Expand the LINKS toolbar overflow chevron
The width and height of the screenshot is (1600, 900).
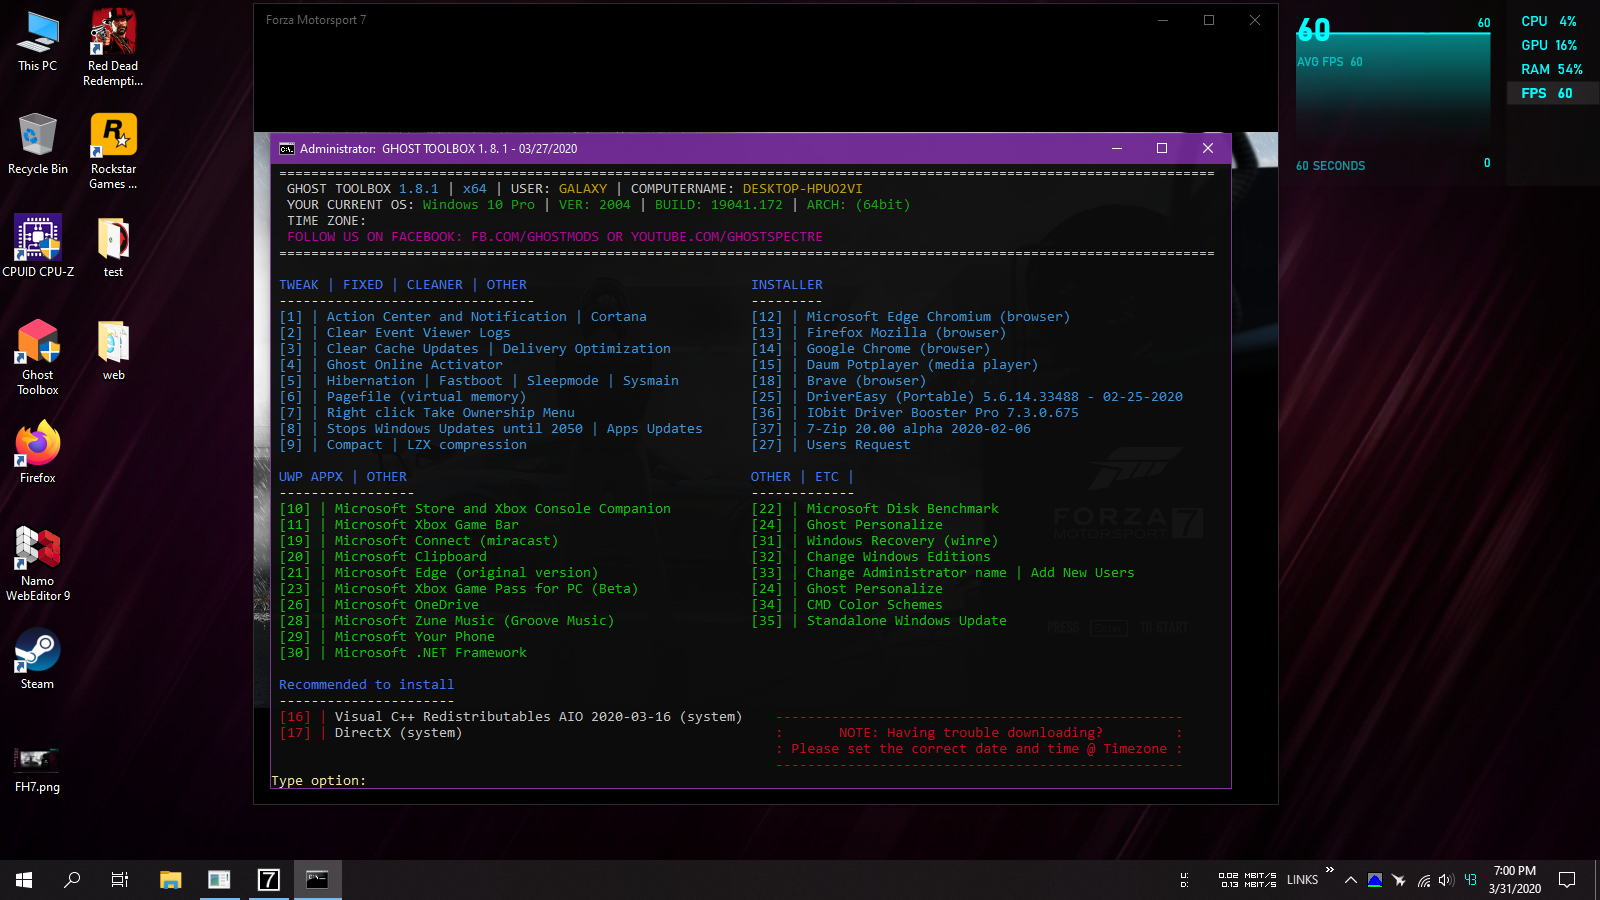(1330, 870)
